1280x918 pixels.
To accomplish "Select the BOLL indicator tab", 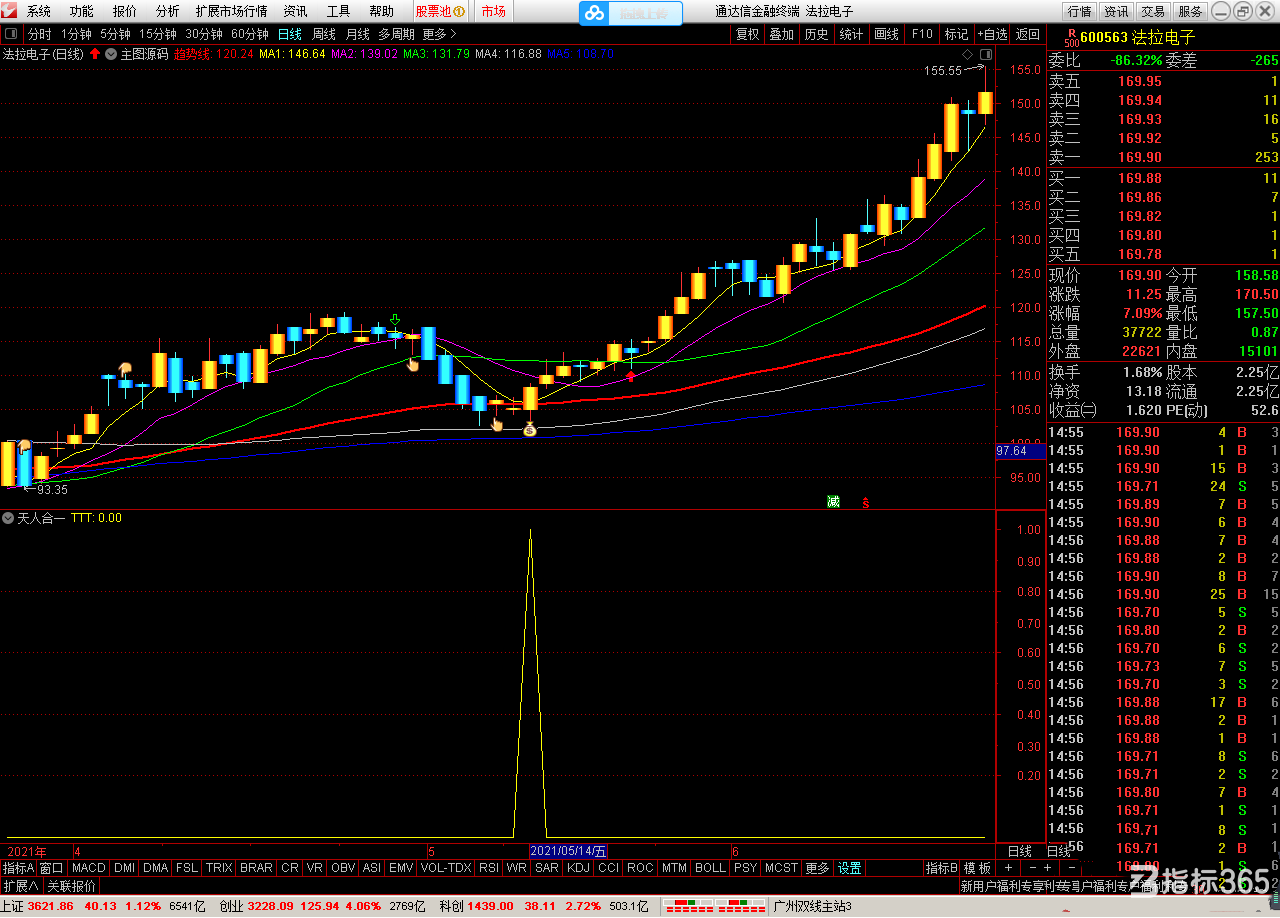I will point(710,868).
